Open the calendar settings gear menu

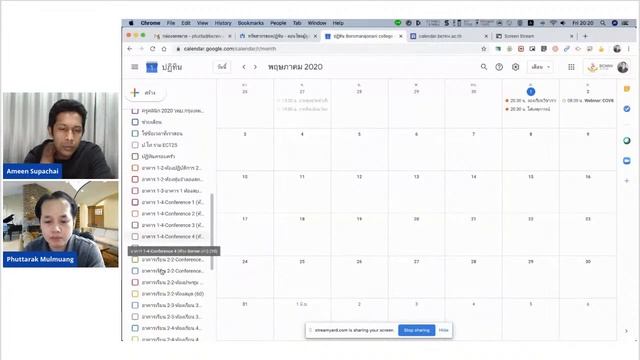coord(516,67)
